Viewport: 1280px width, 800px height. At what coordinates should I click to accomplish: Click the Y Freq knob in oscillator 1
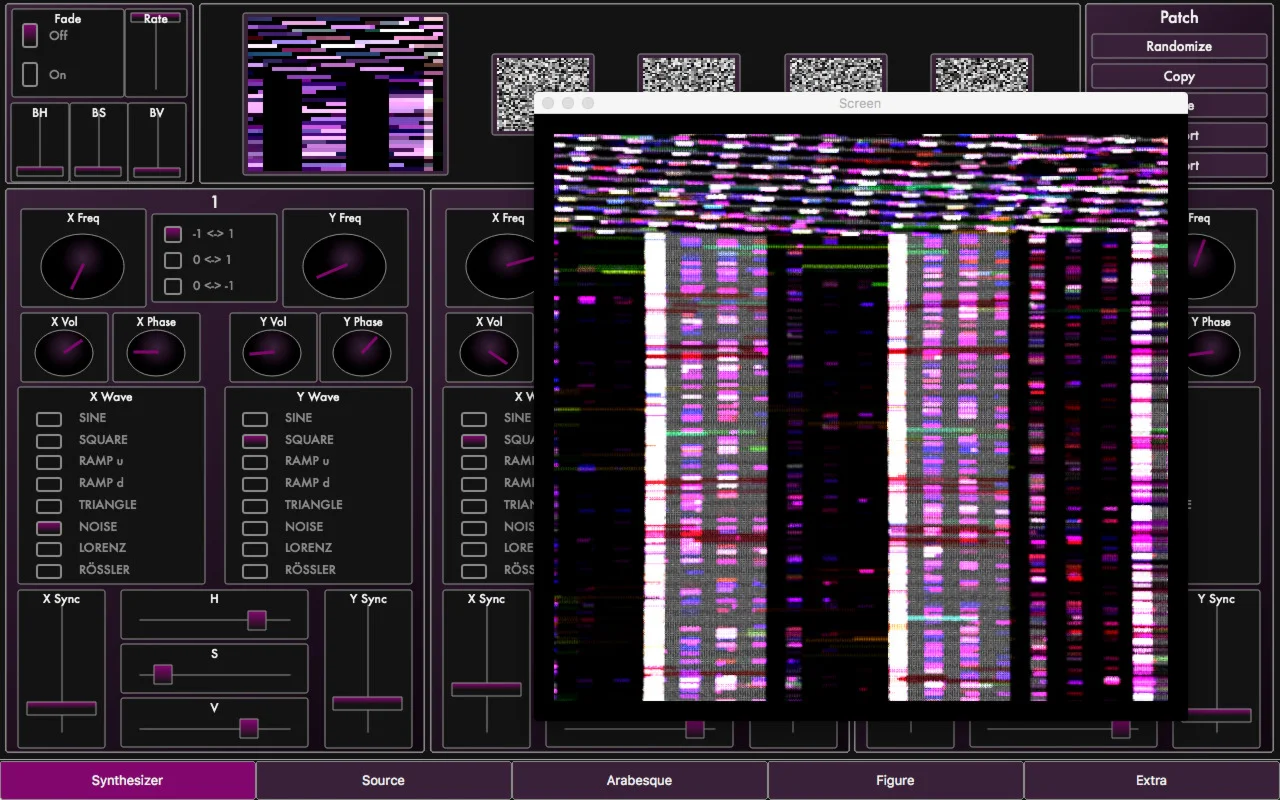(x=344, y=267)
